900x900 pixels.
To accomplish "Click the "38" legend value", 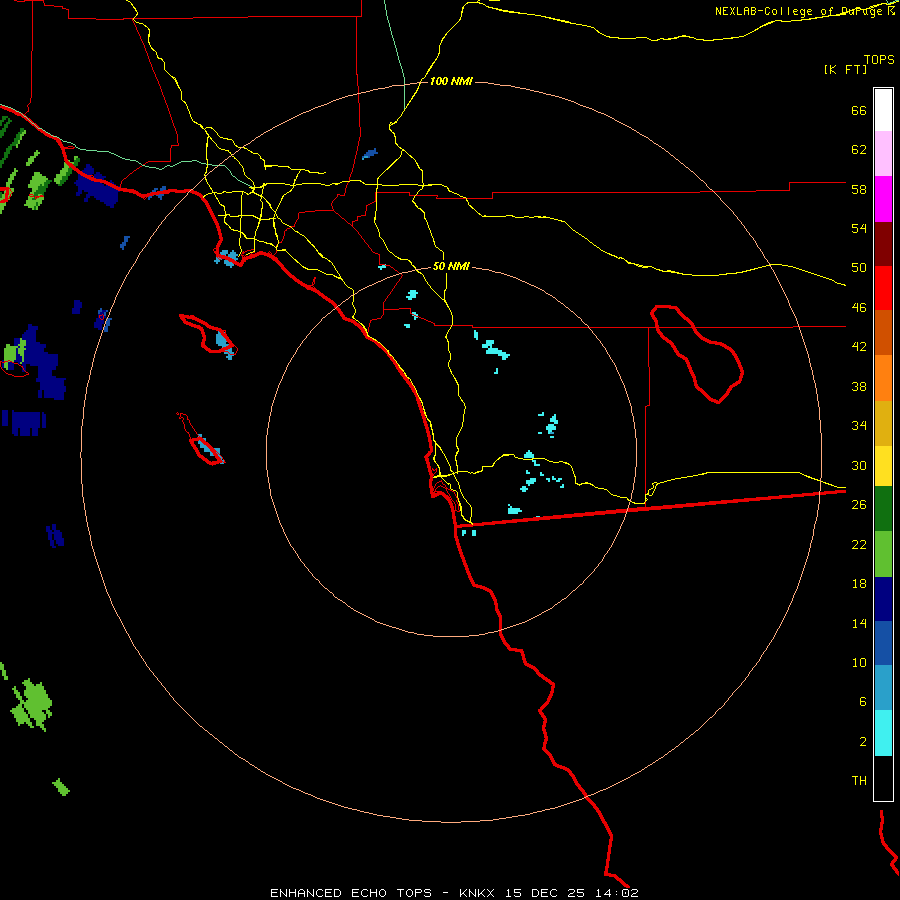I will 859,386.
